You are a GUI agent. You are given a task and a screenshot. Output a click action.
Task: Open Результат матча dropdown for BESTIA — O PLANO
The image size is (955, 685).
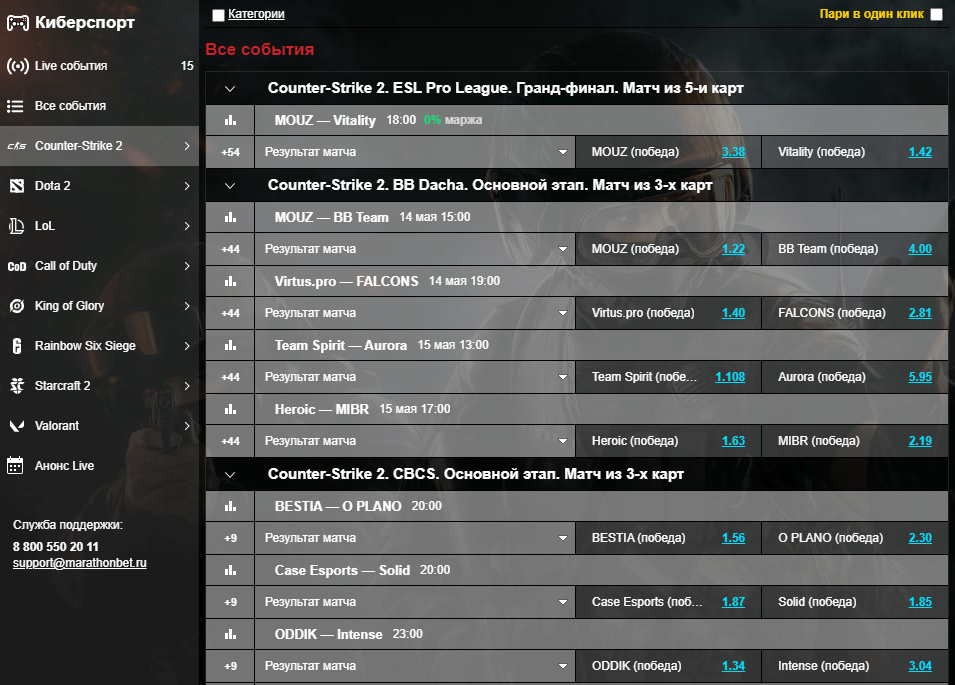point(415,537)
